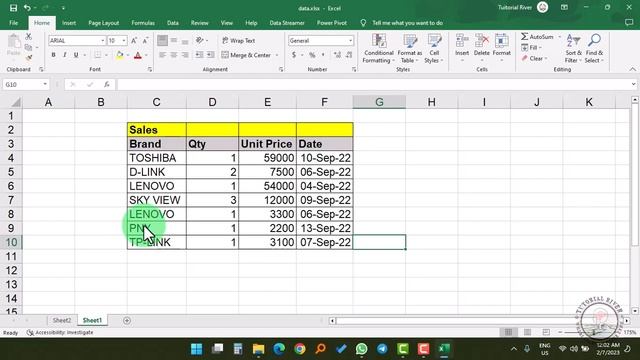This screenshot has width=640, height=360.
Task: Set top vertical alignment
Action: pos(162,40)
